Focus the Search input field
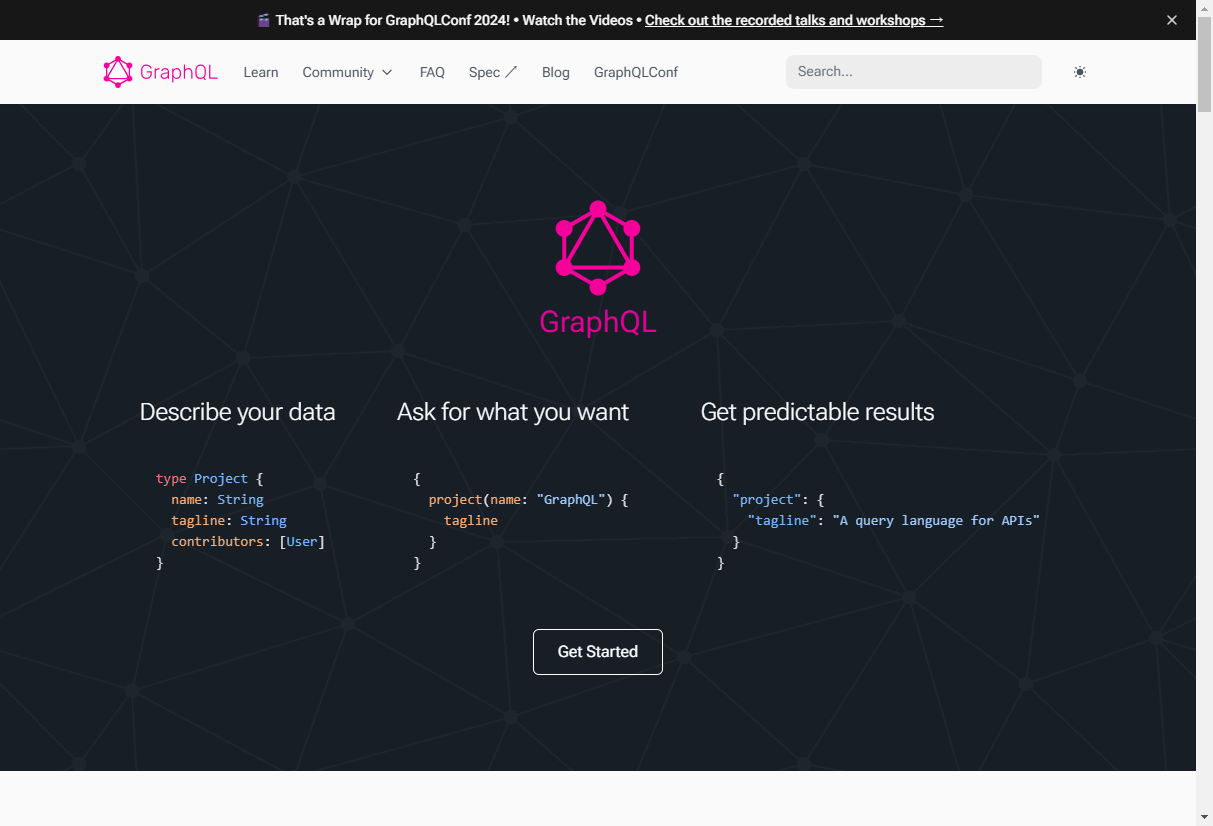This screenshot has width=1213, height=826. [x=914, y=72]
